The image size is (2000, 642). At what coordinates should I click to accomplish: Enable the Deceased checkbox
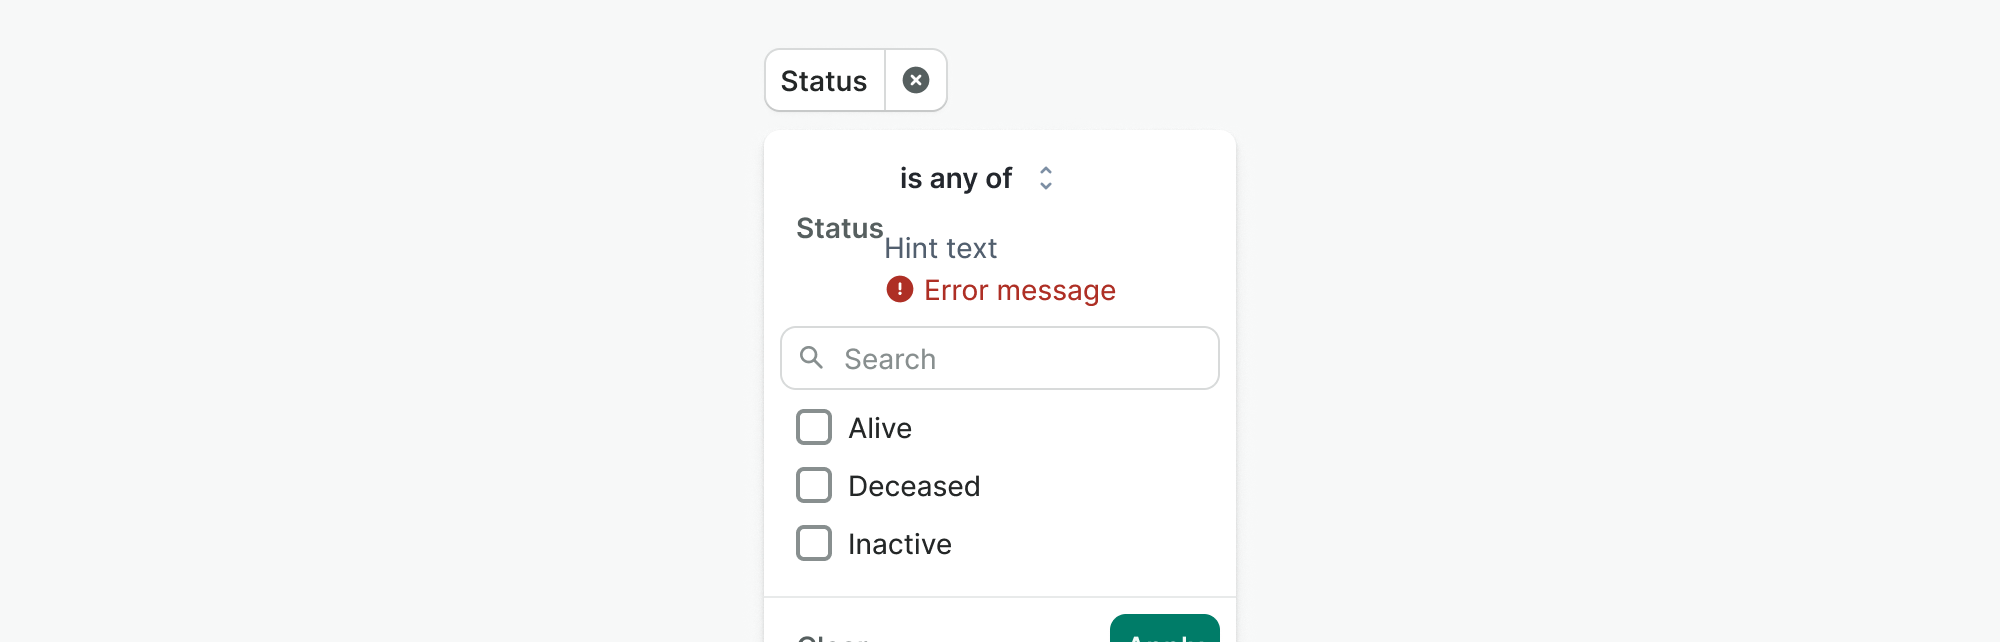pos(814,485)
